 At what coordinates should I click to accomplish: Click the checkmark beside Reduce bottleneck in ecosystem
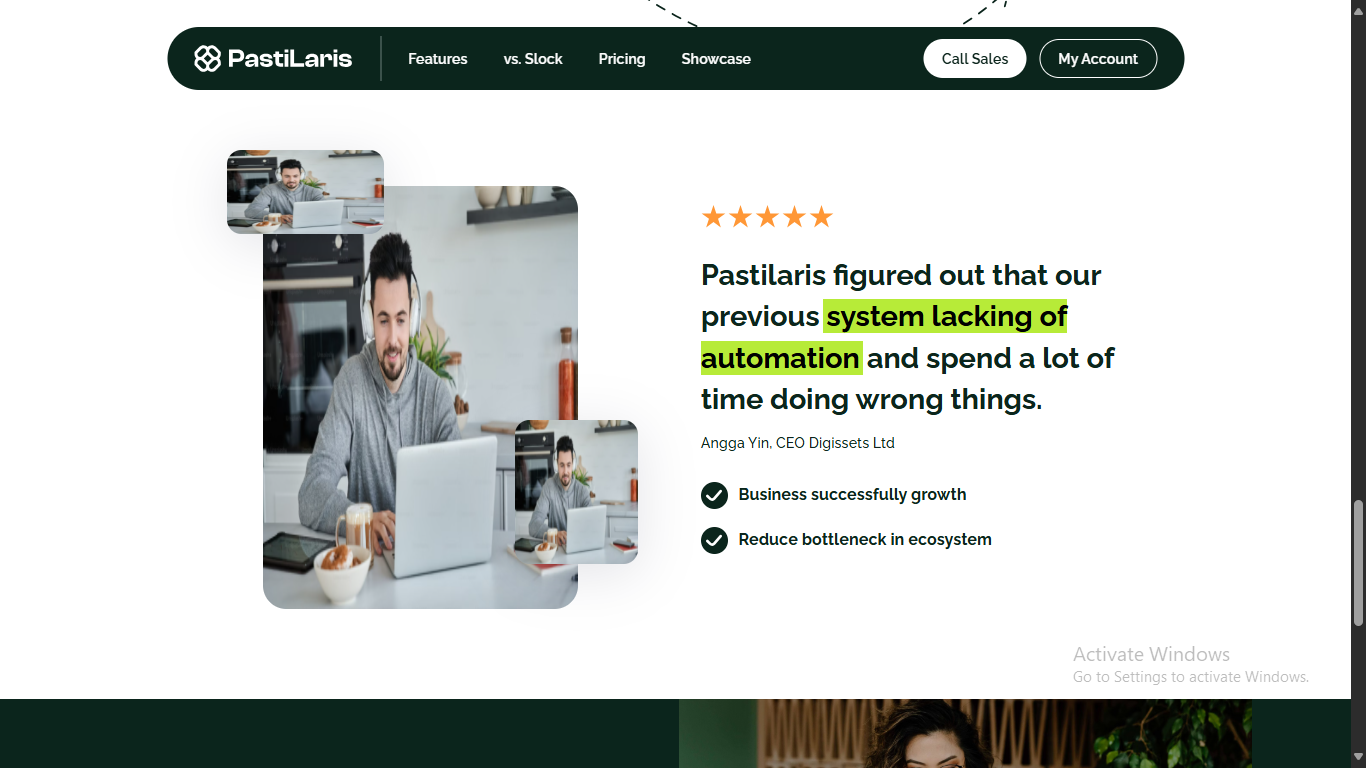coord(714,540)
